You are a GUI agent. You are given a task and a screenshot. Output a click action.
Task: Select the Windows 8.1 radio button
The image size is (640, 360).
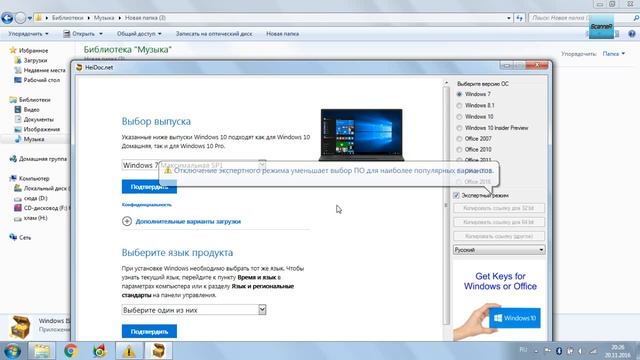[459, 105]
